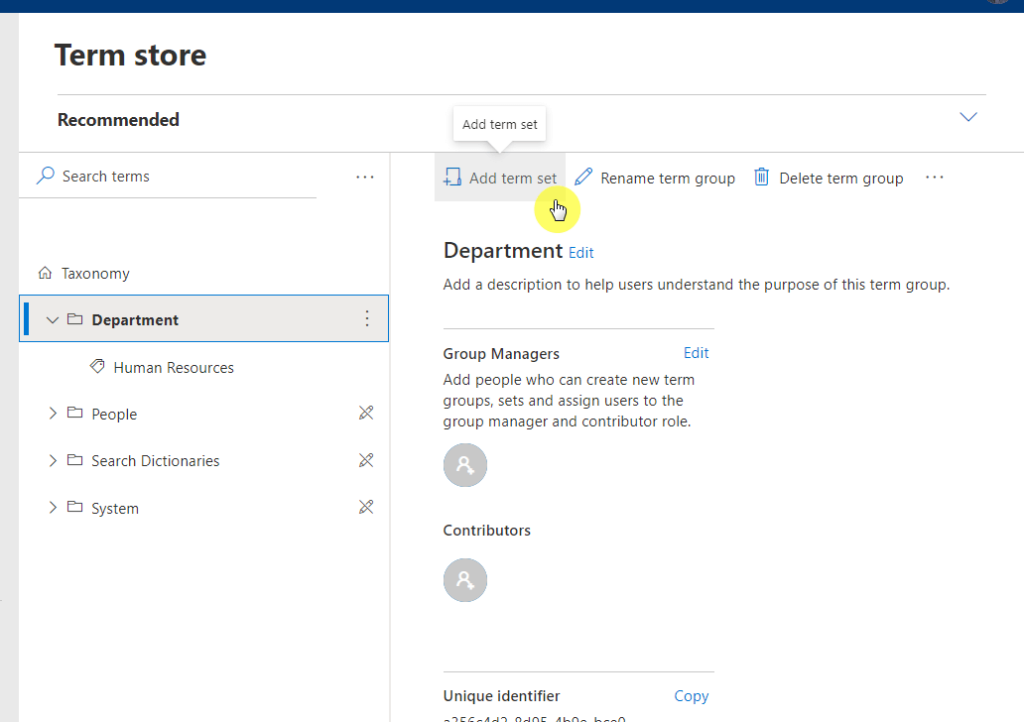The height and width of the screenshot is (722, 1024).
Task: Copy the unique identifier
Action: click(x=691, y=696)
